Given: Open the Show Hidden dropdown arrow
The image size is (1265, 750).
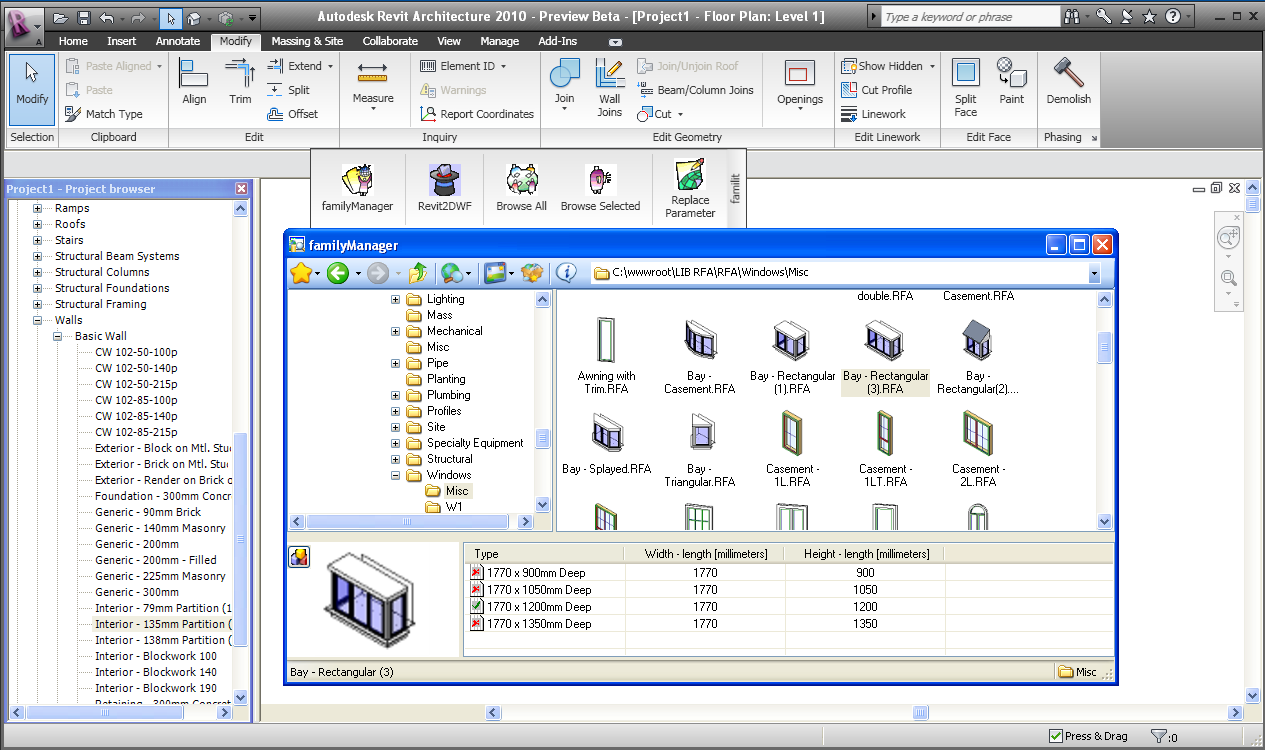Looking at the screenshot, I should tap(932, 66).
